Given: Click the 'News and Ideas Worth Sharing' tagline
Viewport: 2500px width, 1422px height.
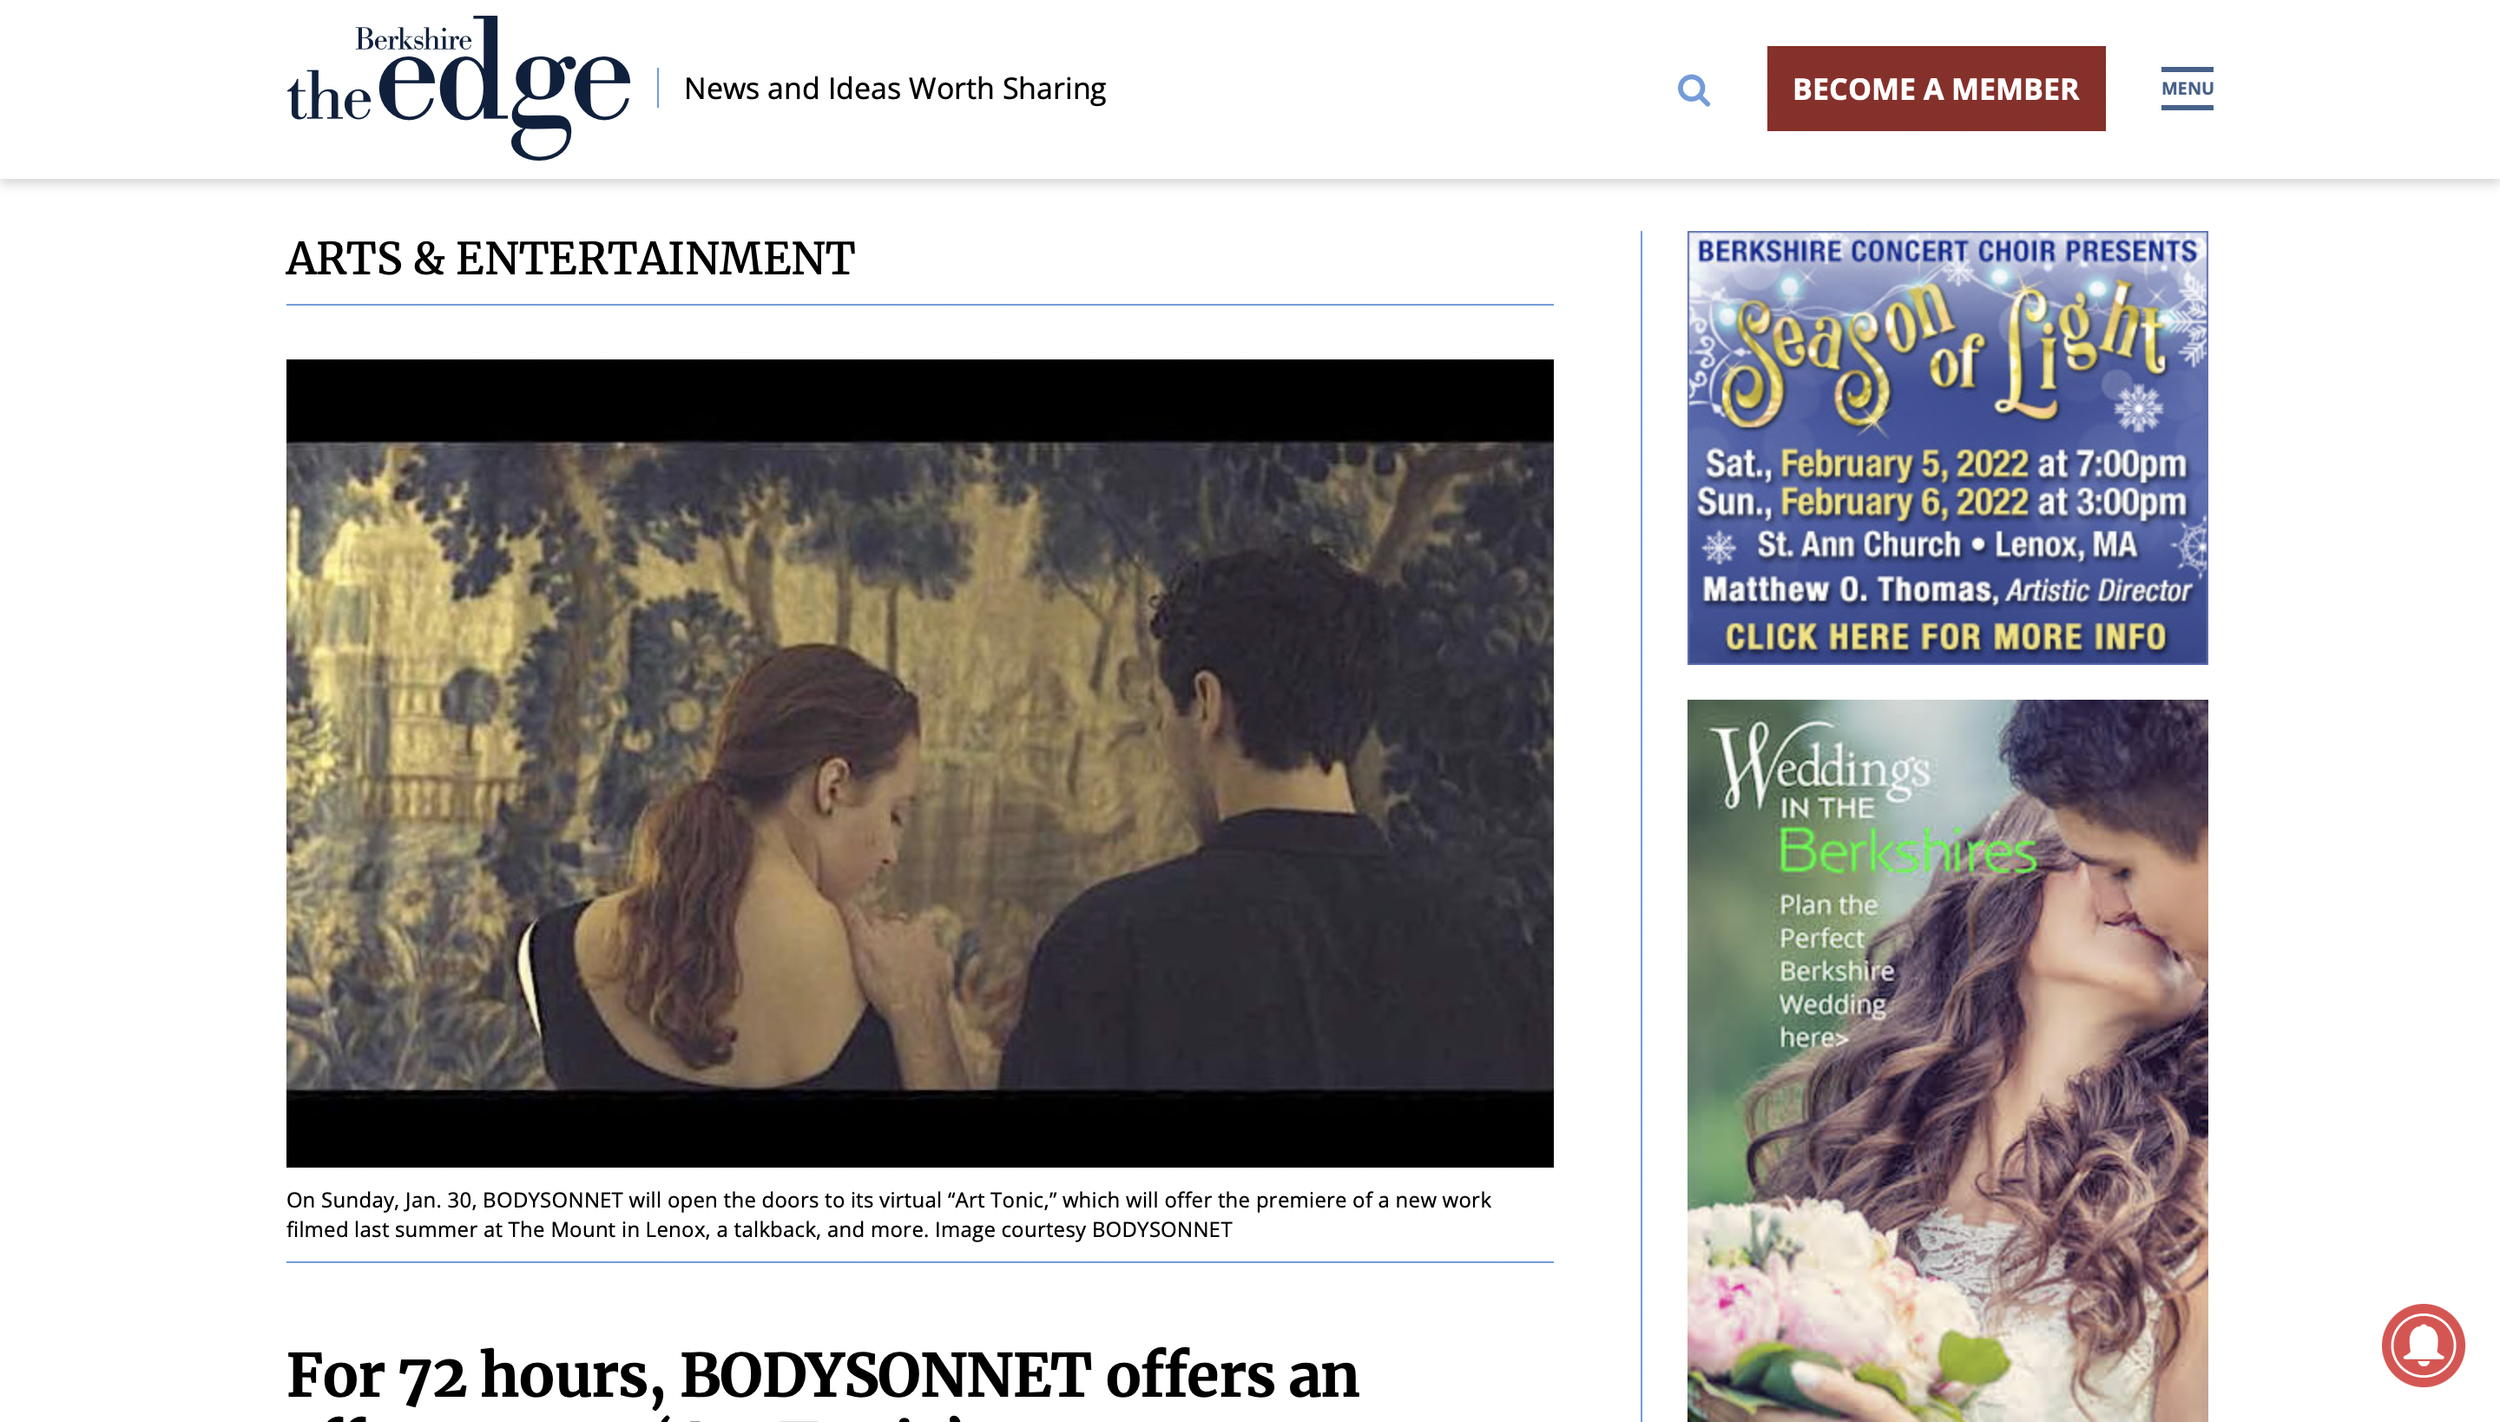Looking at the screenshot, I should (x=894, y=88).
